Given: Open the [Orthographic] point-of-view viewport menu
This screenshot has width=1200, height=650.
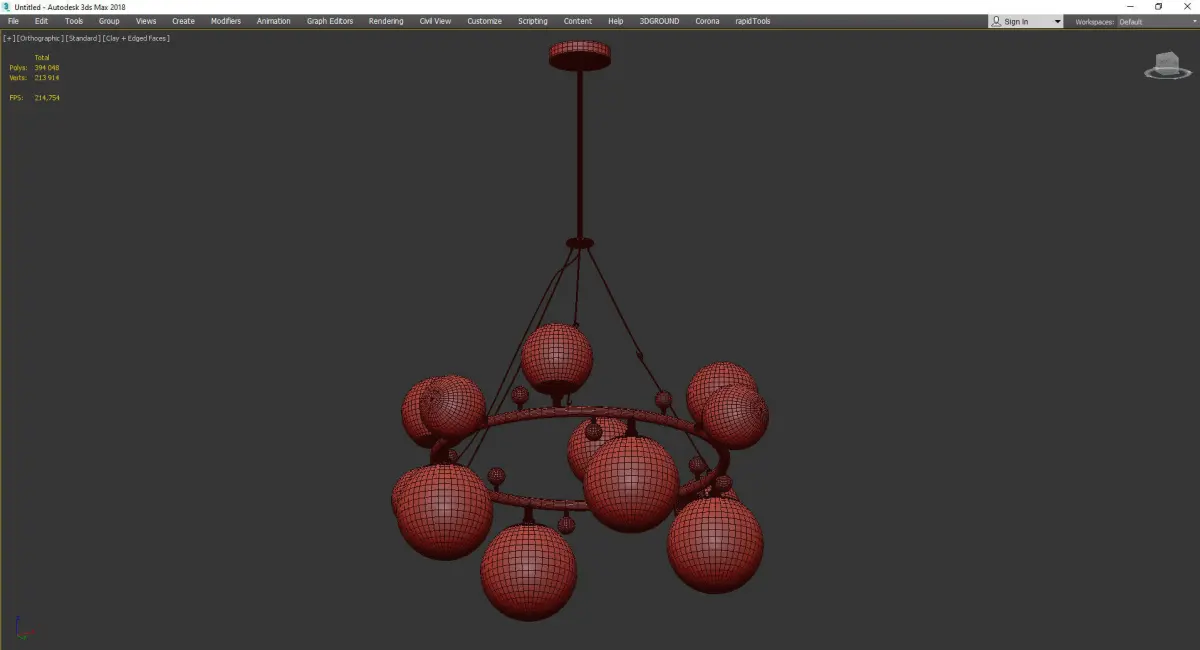Looking at the screenshot, I should click(x=40, y=38).
